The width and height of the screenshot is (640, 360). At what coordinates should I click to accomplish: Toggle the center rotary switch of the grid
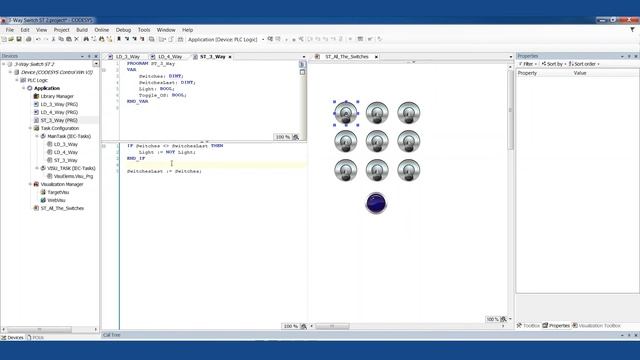click(x=377, y=141)
